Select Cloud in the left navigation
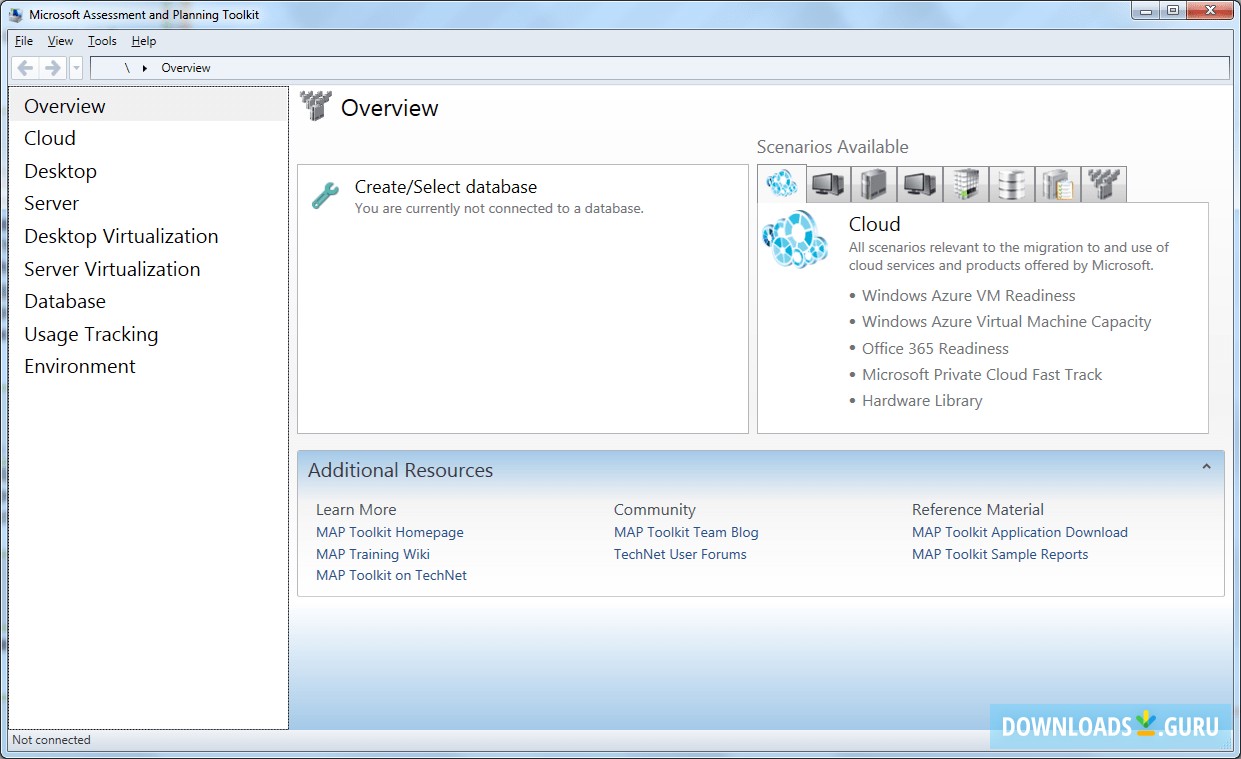Viewport: 1241px width, 759px height. pyautogui.click(x=148, y=138)
